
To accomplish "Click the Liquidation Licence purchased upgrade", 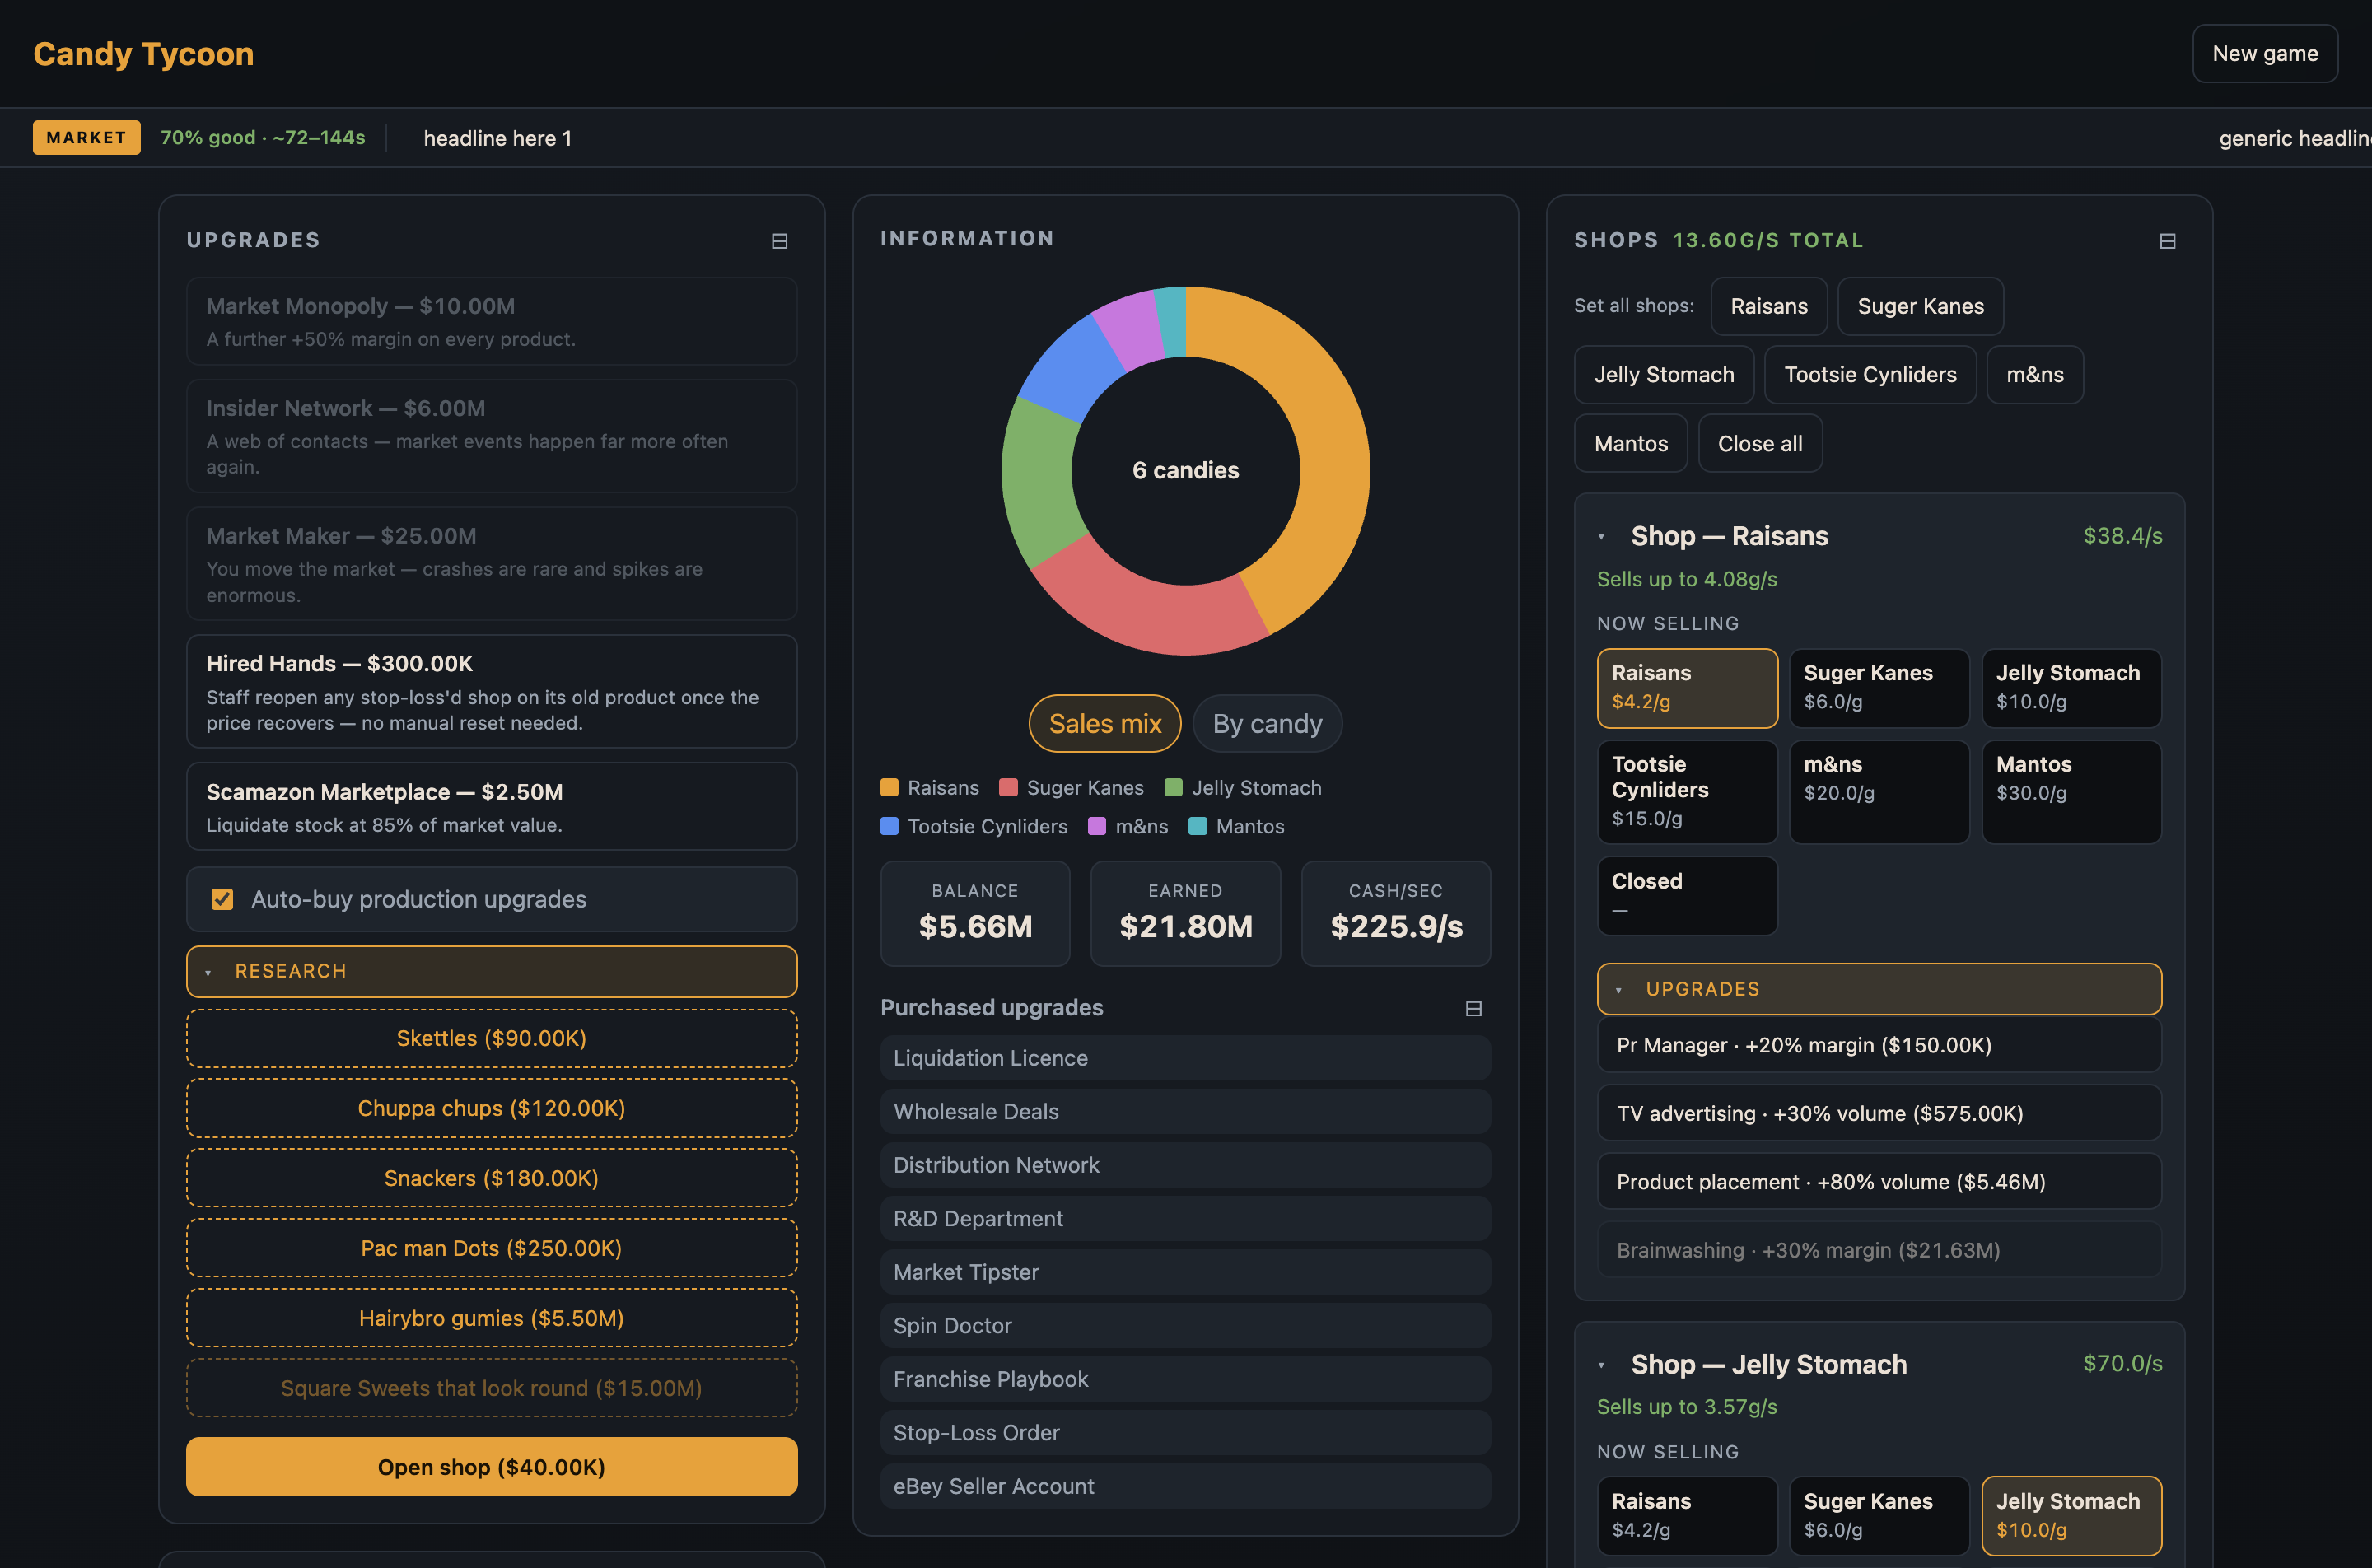I will [1185, 1058].
